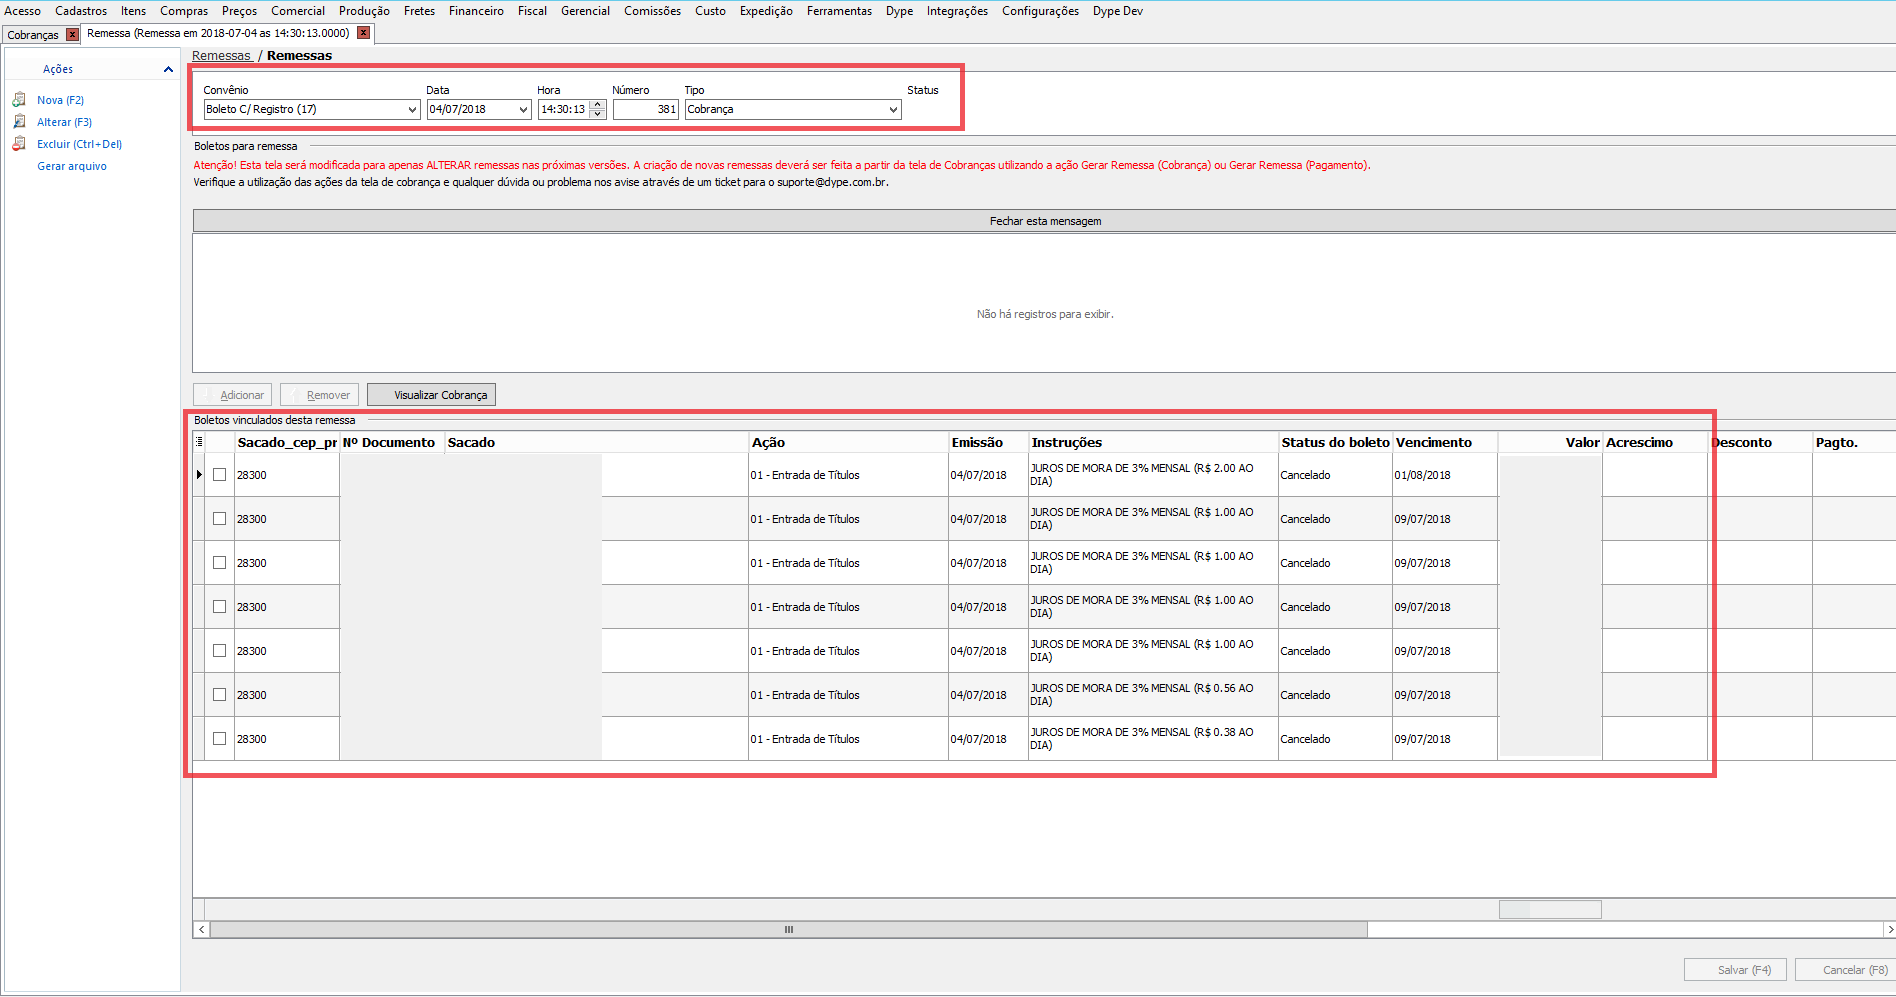Open the Configurações menu
The width and height of the screenshot is (1896, 997).
1040,11
